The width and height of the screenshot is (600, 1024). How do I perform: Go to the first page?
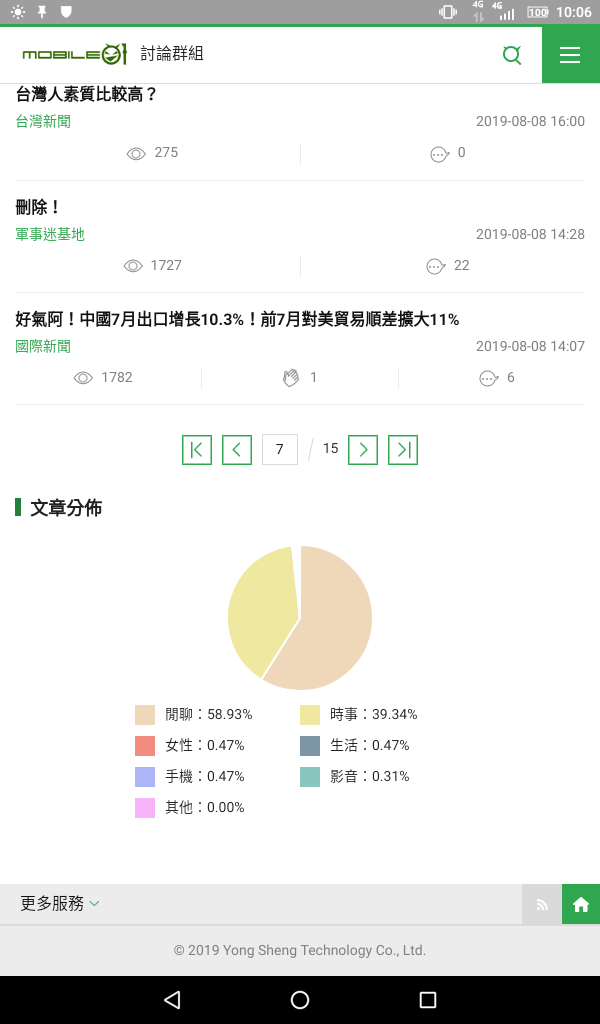197,450
